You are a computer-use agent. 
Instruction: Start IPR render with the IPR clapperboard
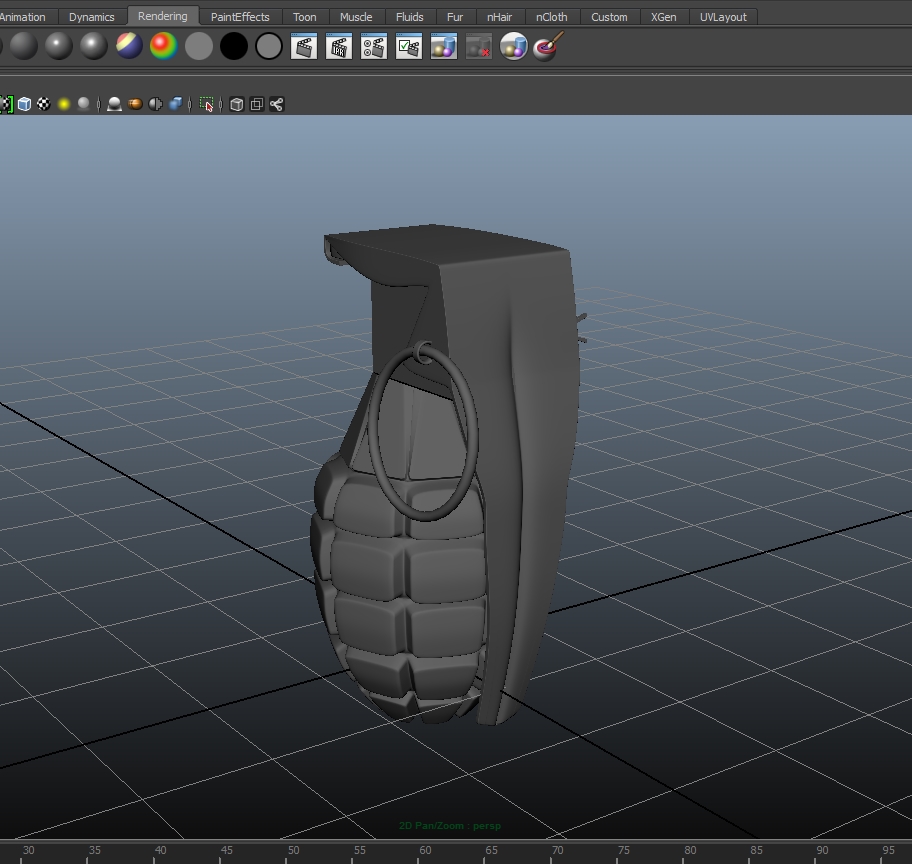[339, 46]
